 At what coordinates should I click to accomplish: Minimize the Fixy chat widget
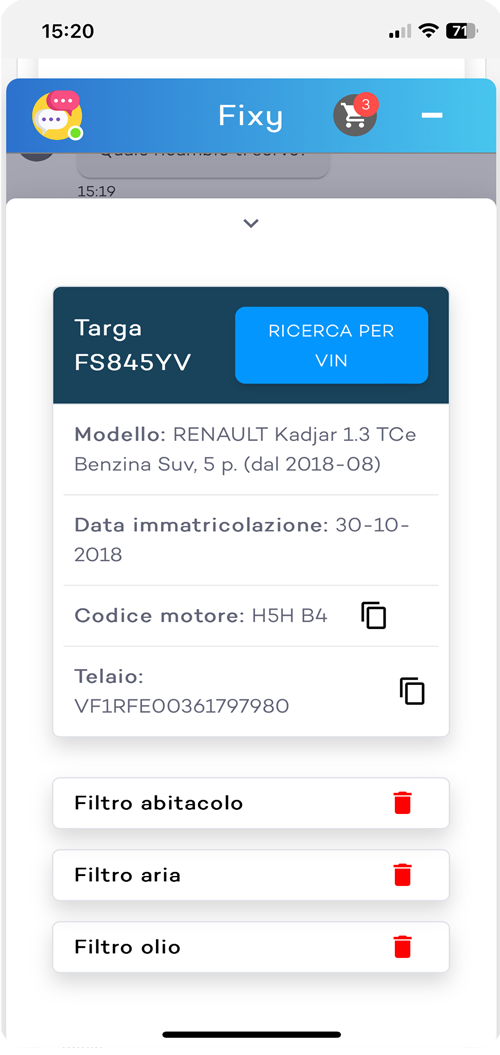(431, 116)
